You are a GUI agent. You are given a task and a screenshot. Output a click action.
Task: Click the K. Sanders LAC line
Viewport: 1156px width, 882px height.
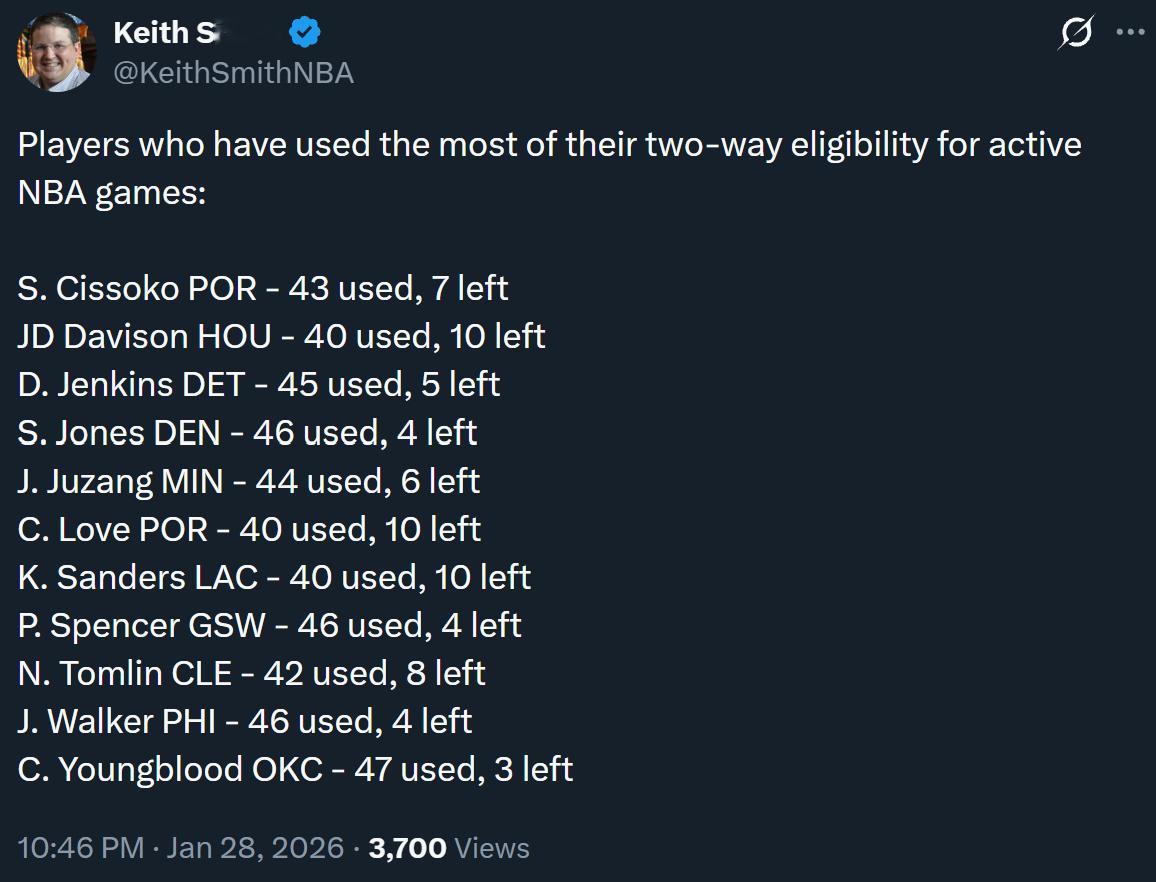274,577
